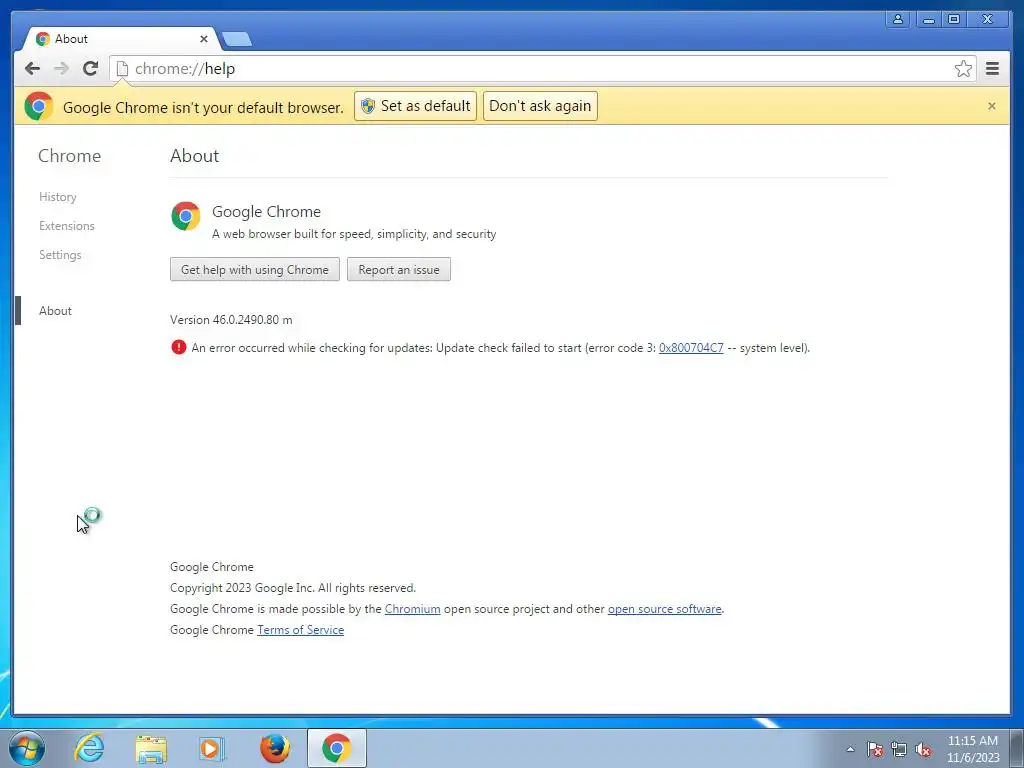Launch Internet Explorer from the taskbar
The image size is (1024, 768).
coord(89,748)
